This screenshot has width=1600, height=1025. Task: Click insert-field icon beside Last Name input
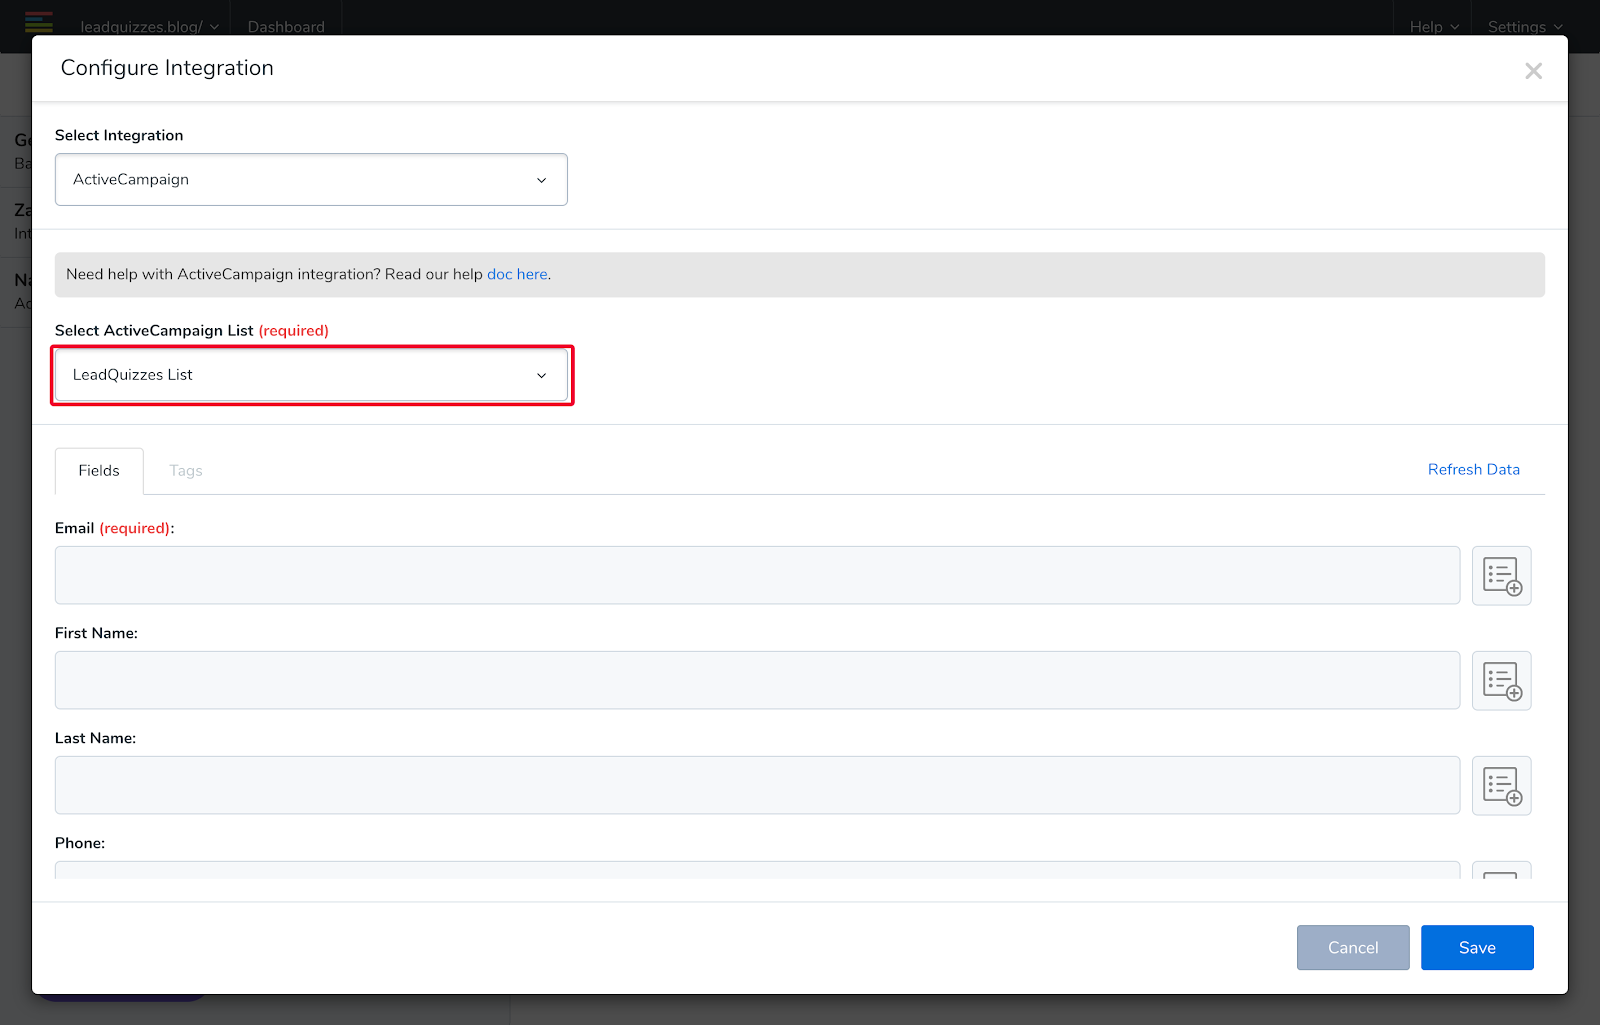1501,785
